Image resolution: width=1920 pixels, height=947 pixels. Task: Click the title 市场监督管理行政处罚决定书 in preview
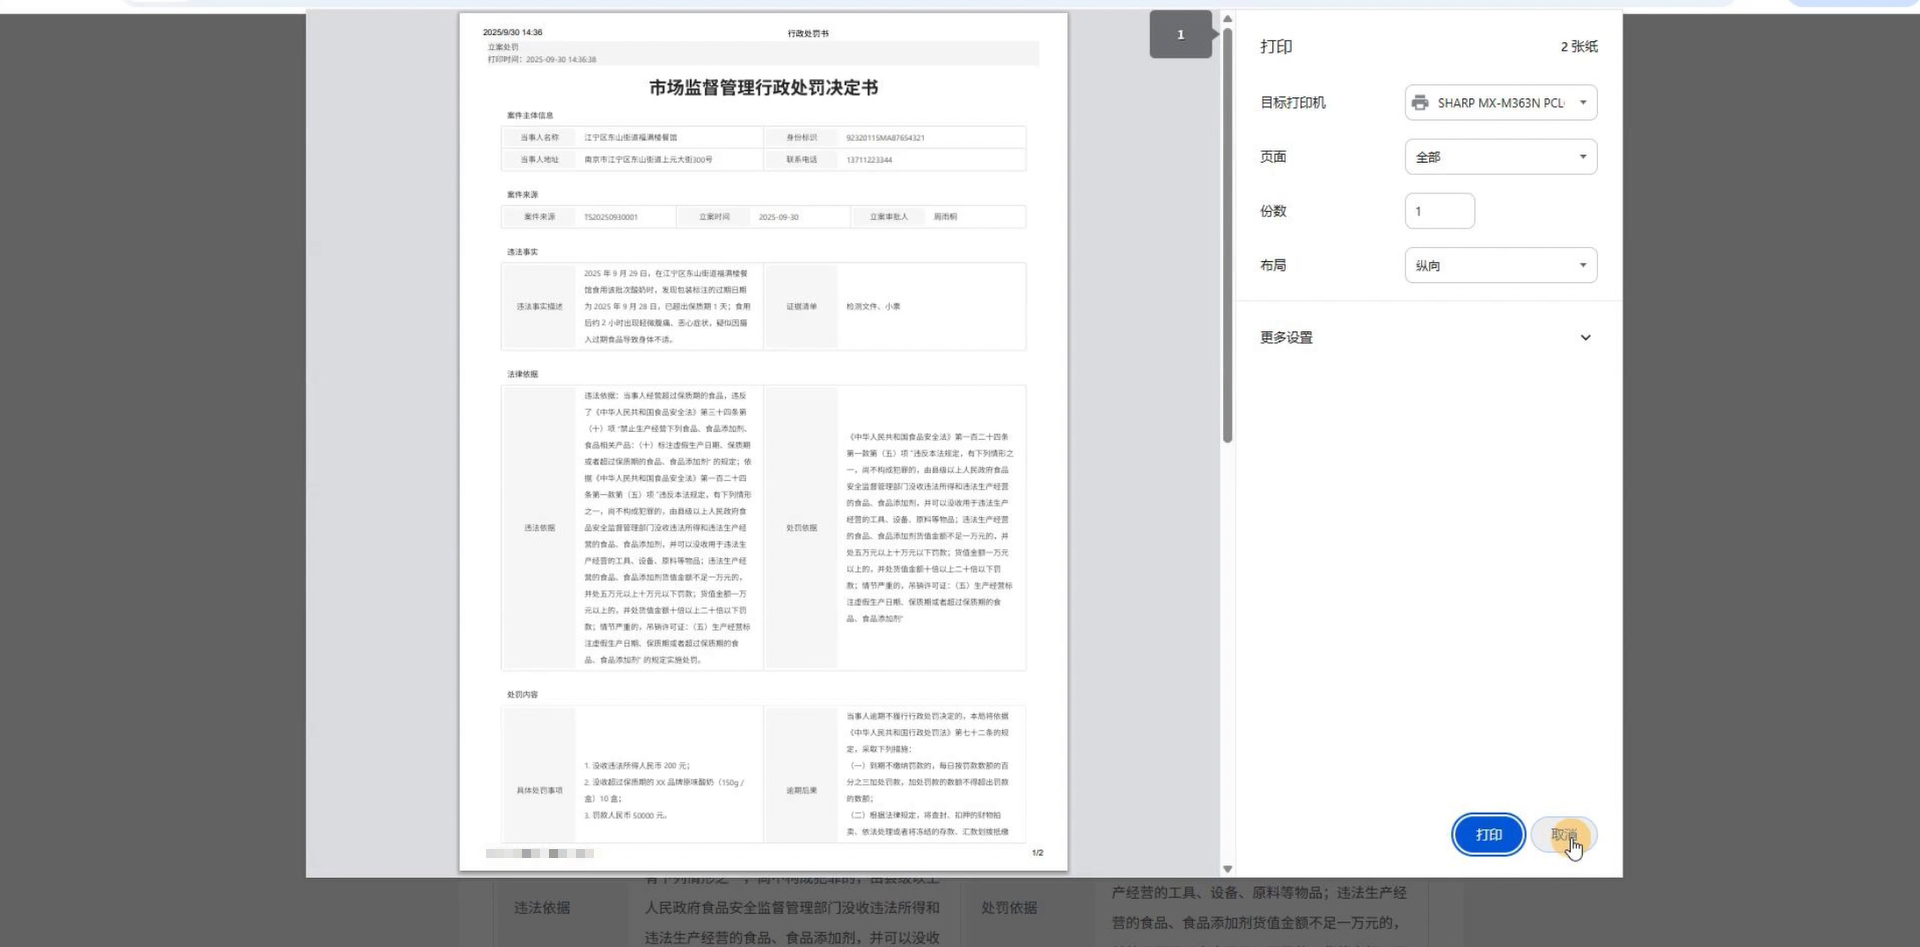[763, 88]
